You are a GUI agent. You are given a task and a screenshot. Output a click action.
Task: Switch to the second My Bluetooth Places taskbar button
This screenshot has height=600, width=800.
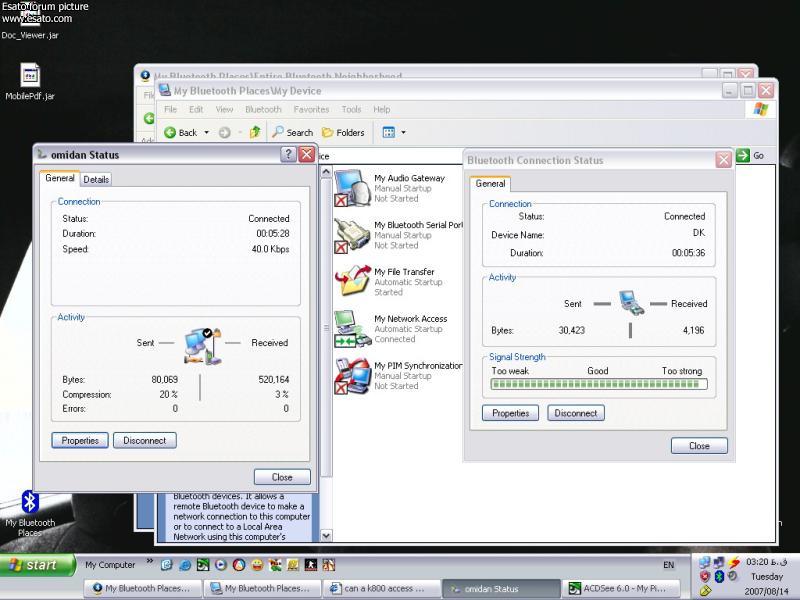point(262,588)
